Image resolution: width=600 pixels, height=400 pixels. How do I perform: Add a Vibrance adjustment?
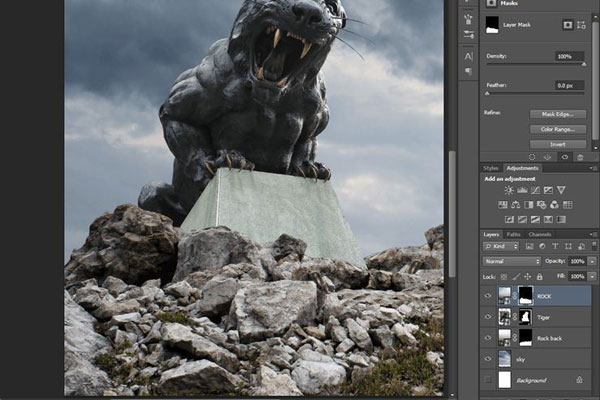point(561,190)
